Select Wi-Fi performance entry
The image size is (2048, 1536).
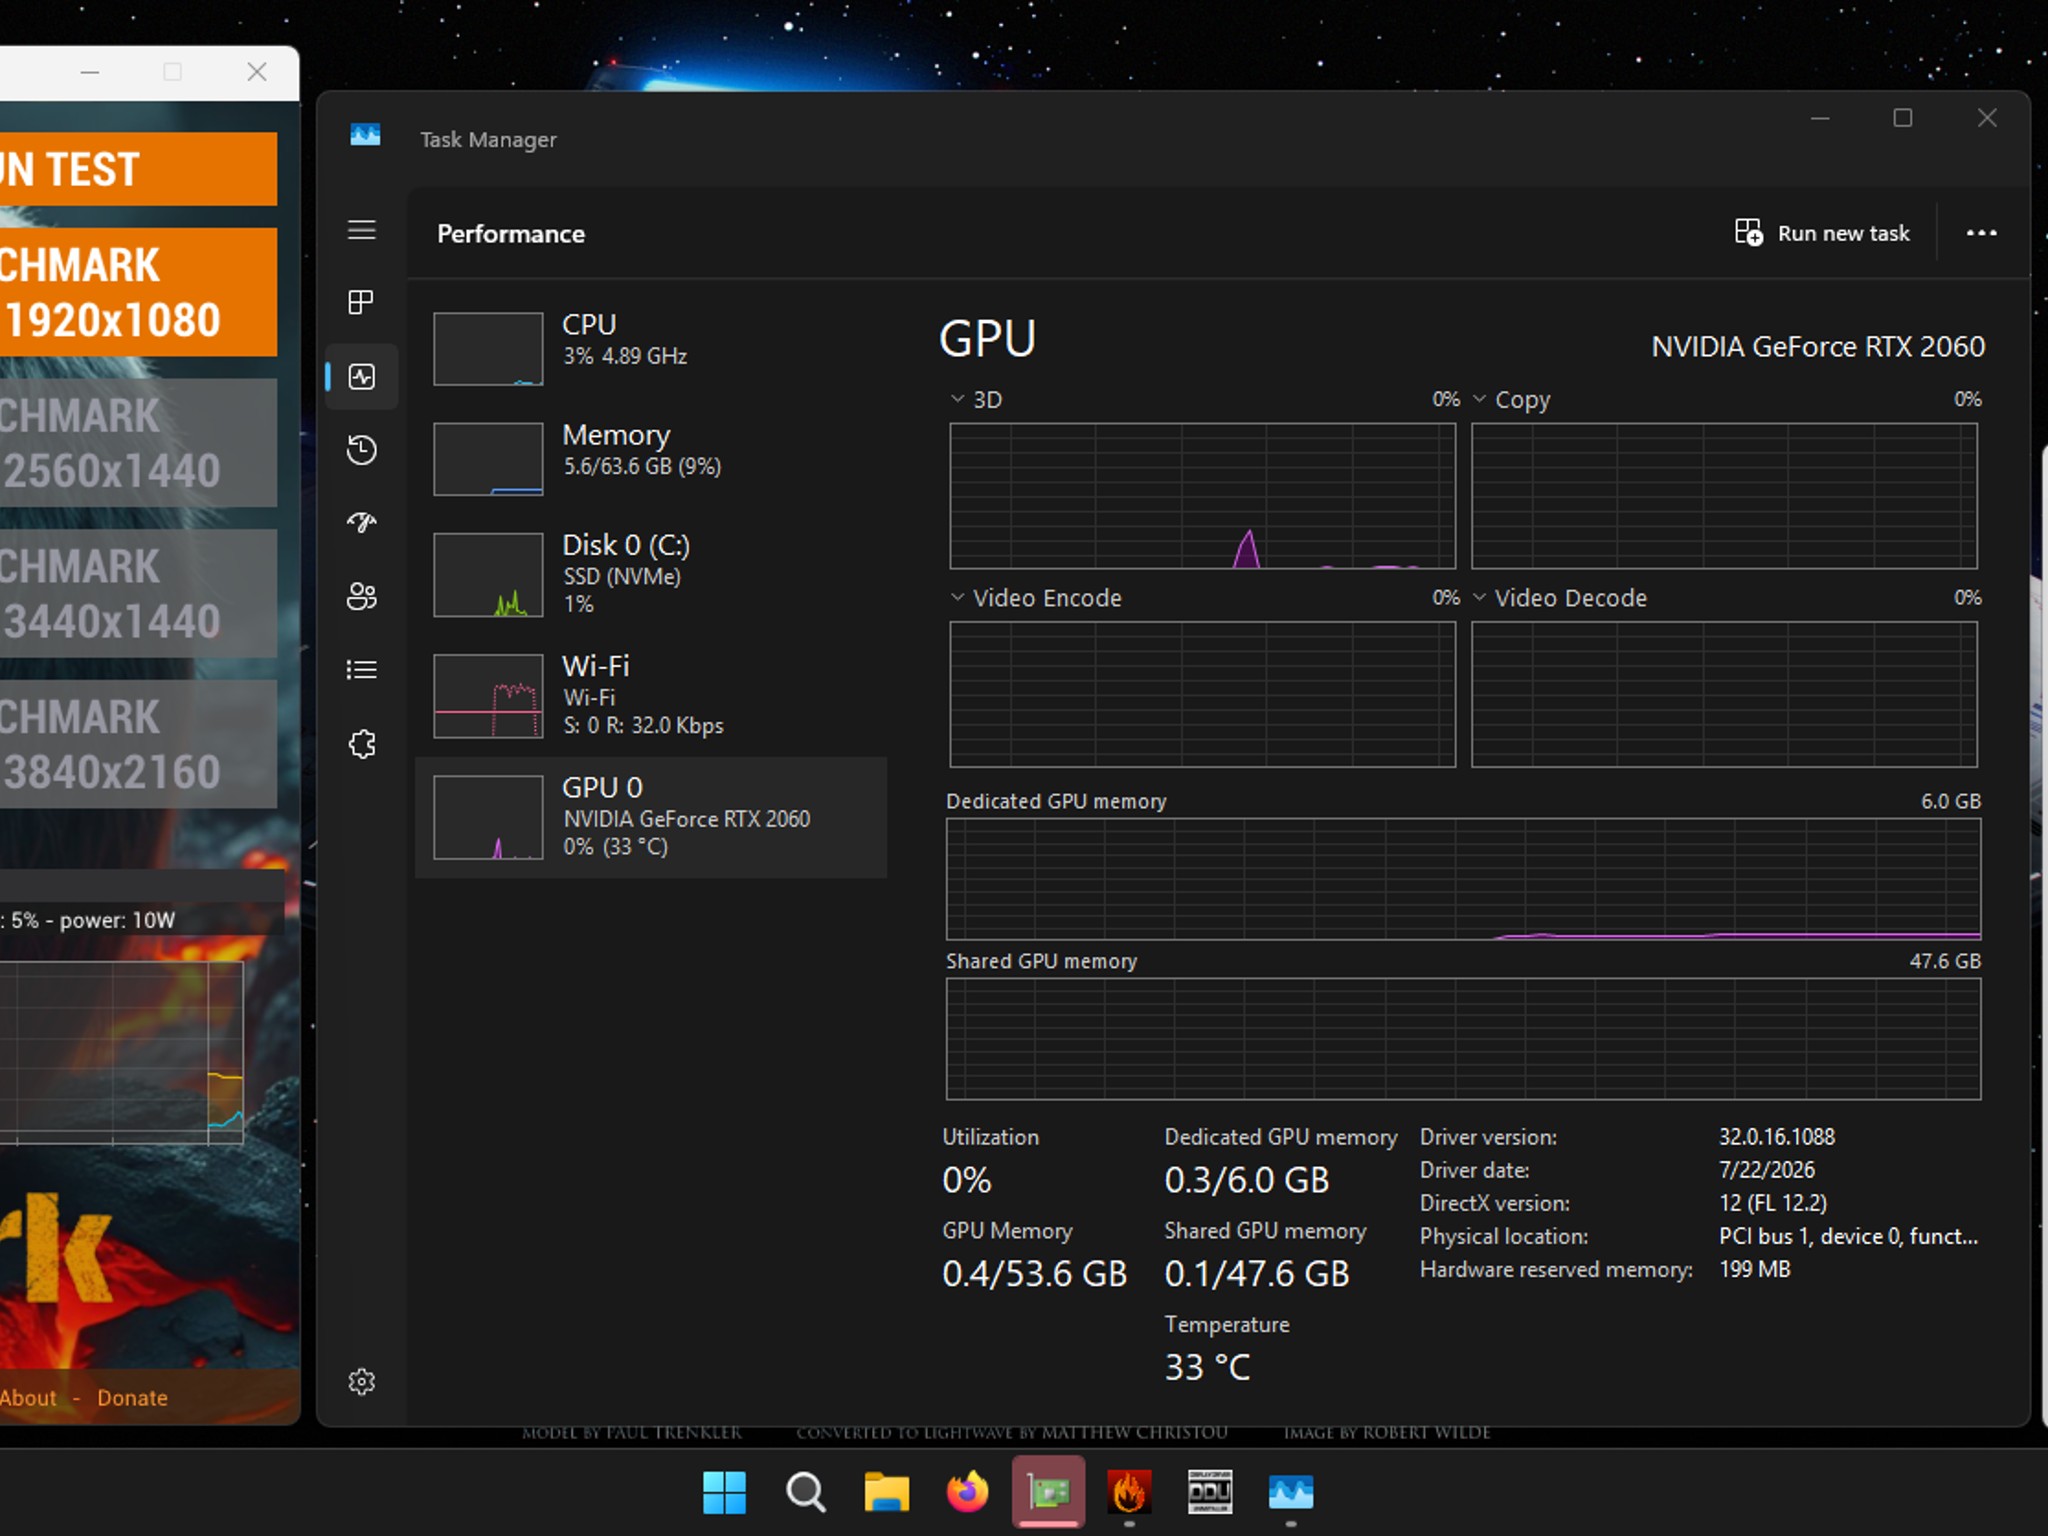(x=650, y=695)
